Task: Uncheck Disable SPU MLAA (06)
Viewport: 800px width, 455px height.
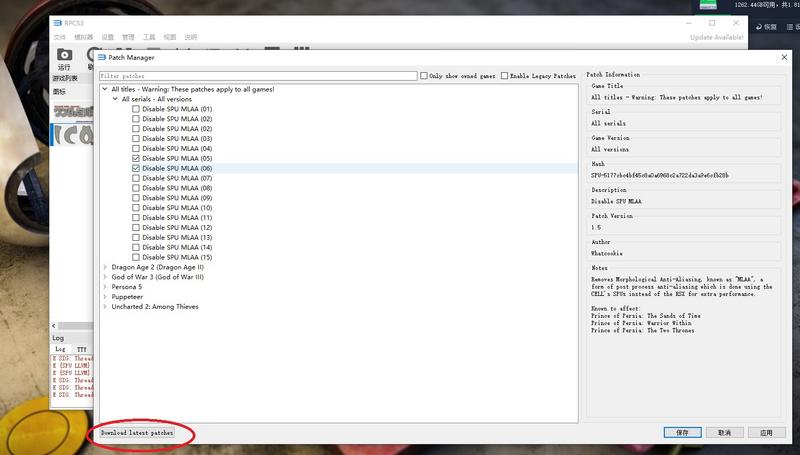Action: [x=136, y=168]
